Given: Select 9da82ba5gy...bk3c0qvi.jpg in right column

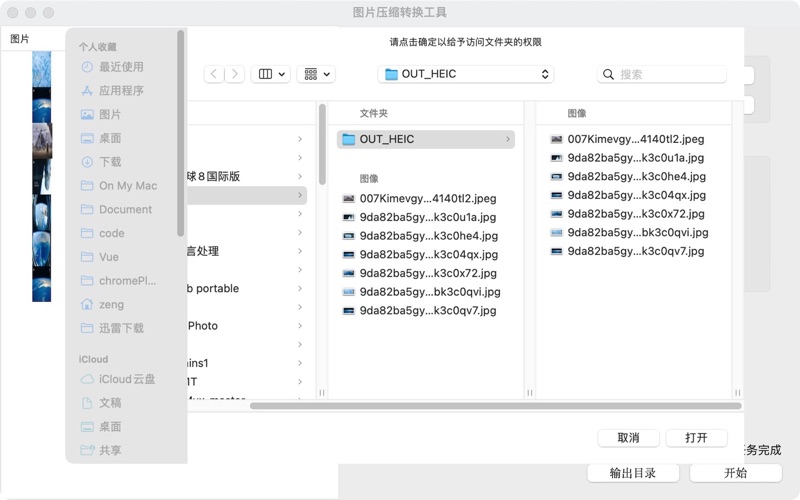Looking at the screenshot, I should [637, 232].
